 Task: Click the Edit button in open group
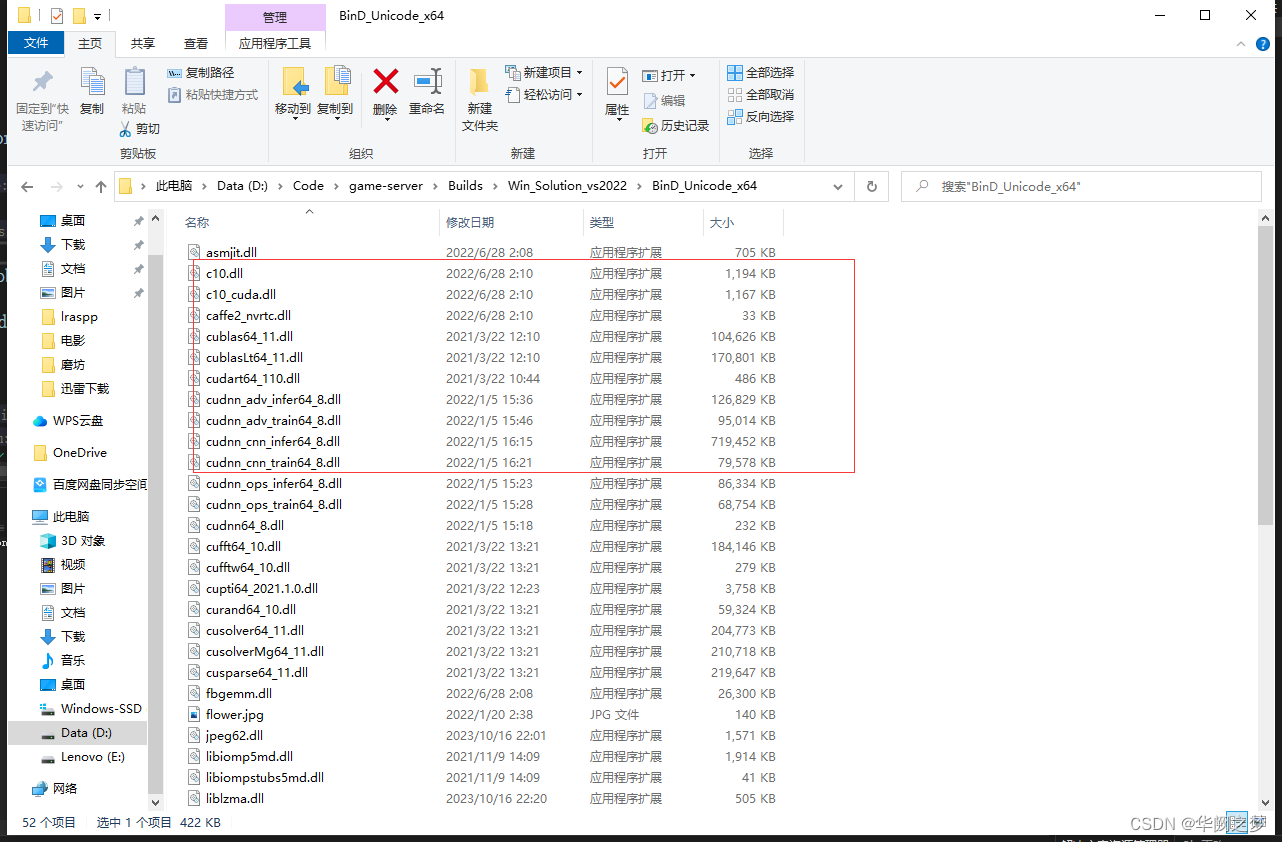pos(664,101)
